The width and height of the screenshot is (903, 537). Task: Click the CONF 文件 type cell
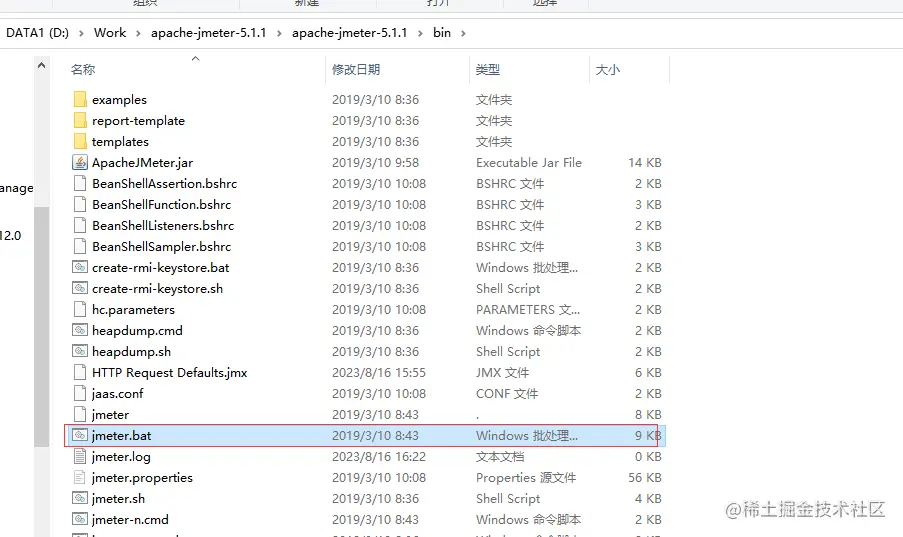coord(507,394)
